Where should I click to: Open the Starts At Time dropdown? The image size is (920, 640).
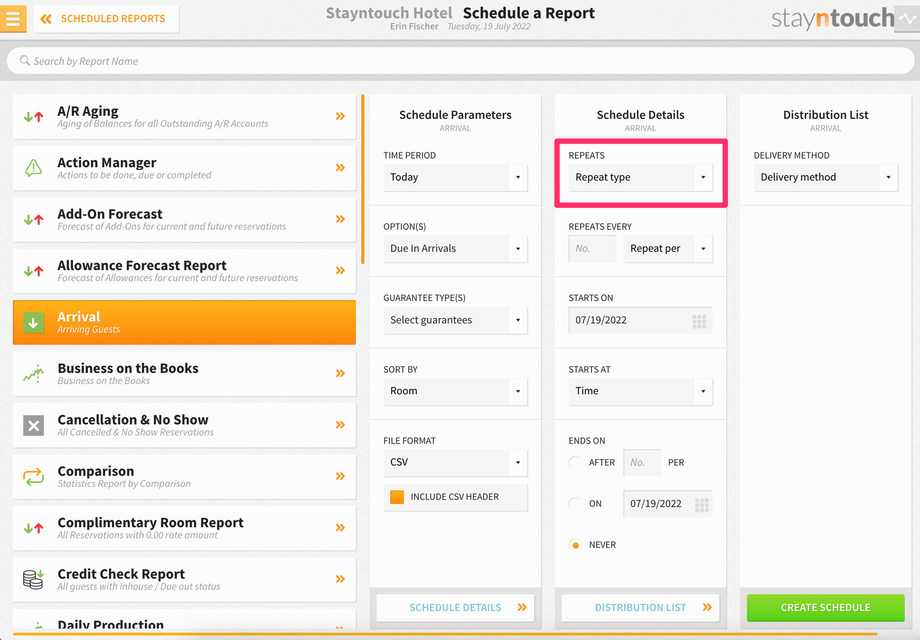tap(641, 391)
